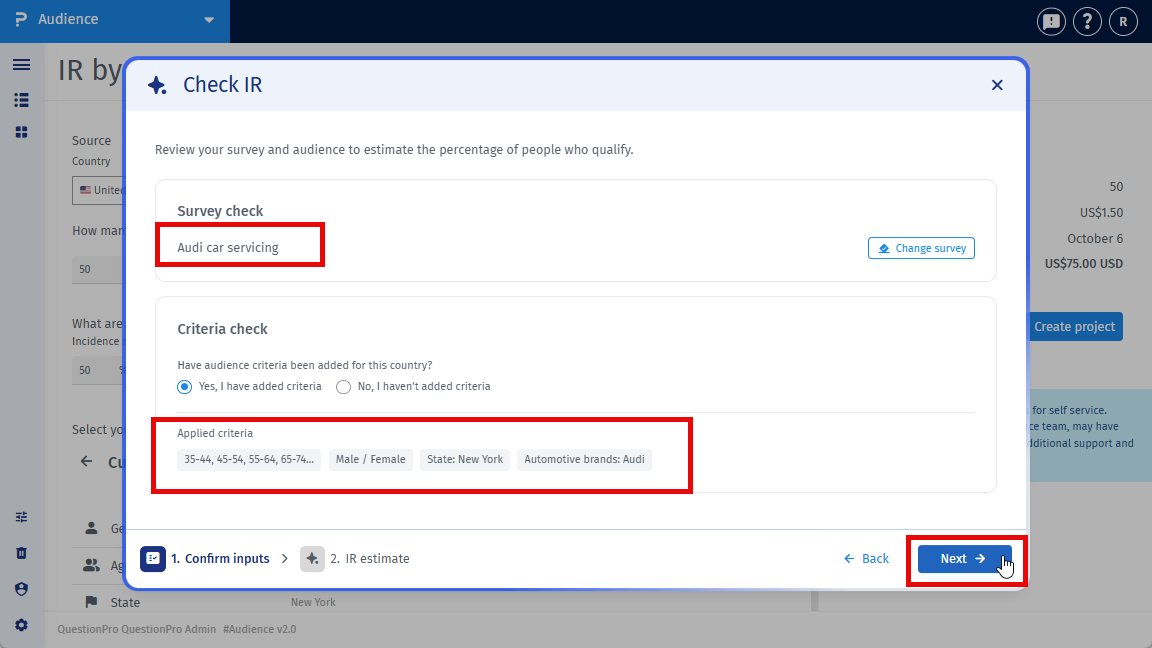Click the list view sidebar icon
The image size is (1152, 648).
click(x=21, y=100)
